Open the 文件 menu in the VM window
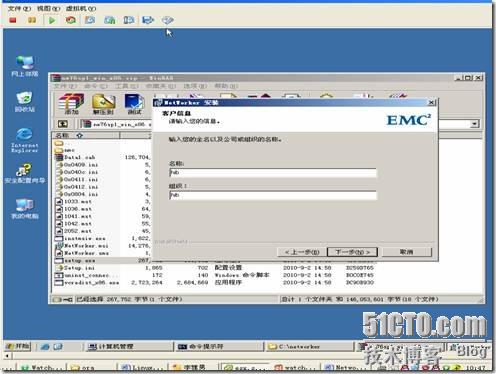The width and height of the screenshot is (496, 374). (x=19, y=8)
